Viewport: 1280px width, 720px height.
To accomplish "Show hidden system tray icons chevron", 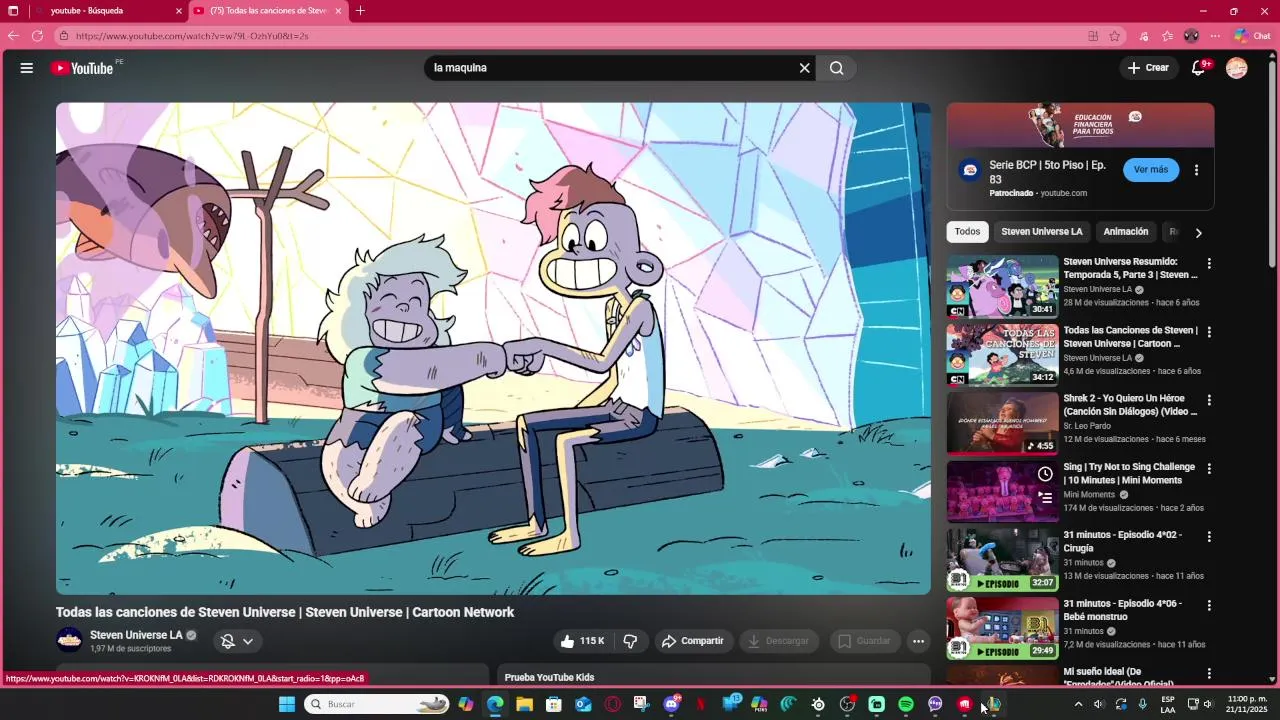I will 1078,704.
